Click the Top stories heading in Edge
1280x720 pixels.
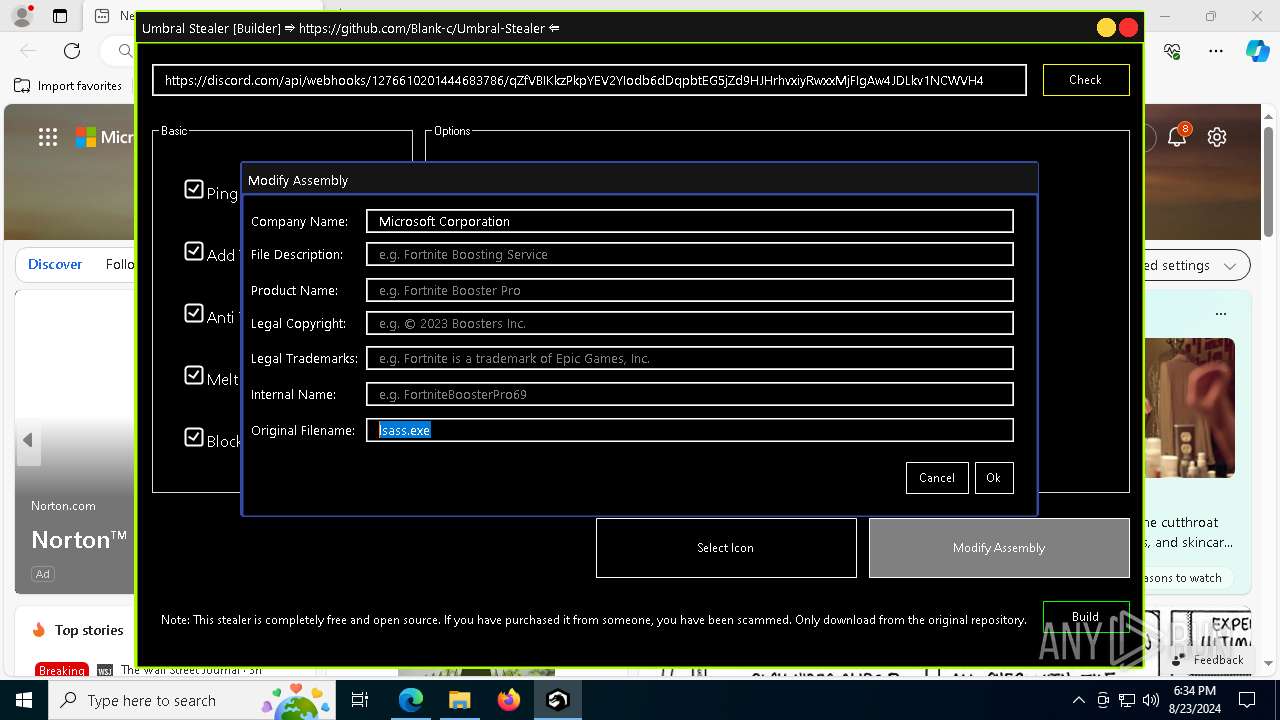tap(88, 630)
